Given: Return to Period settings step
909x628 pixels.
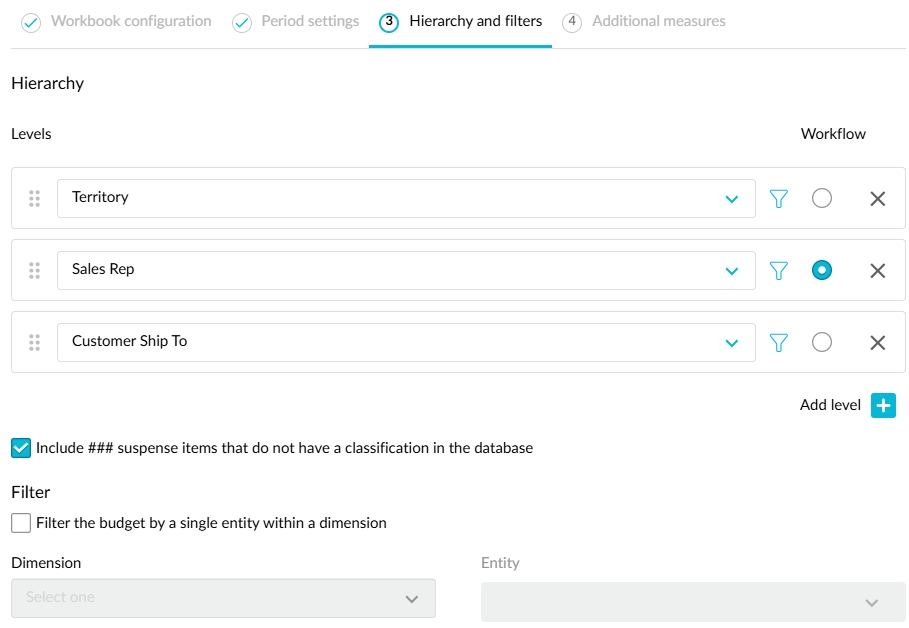Looking at the screenshot, I should point(297,21).
